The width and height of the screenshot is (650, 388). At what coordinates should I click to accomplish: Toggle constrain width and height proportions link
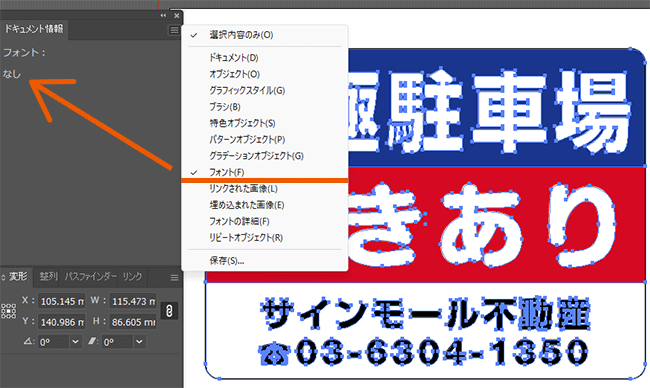coord(169,311)
